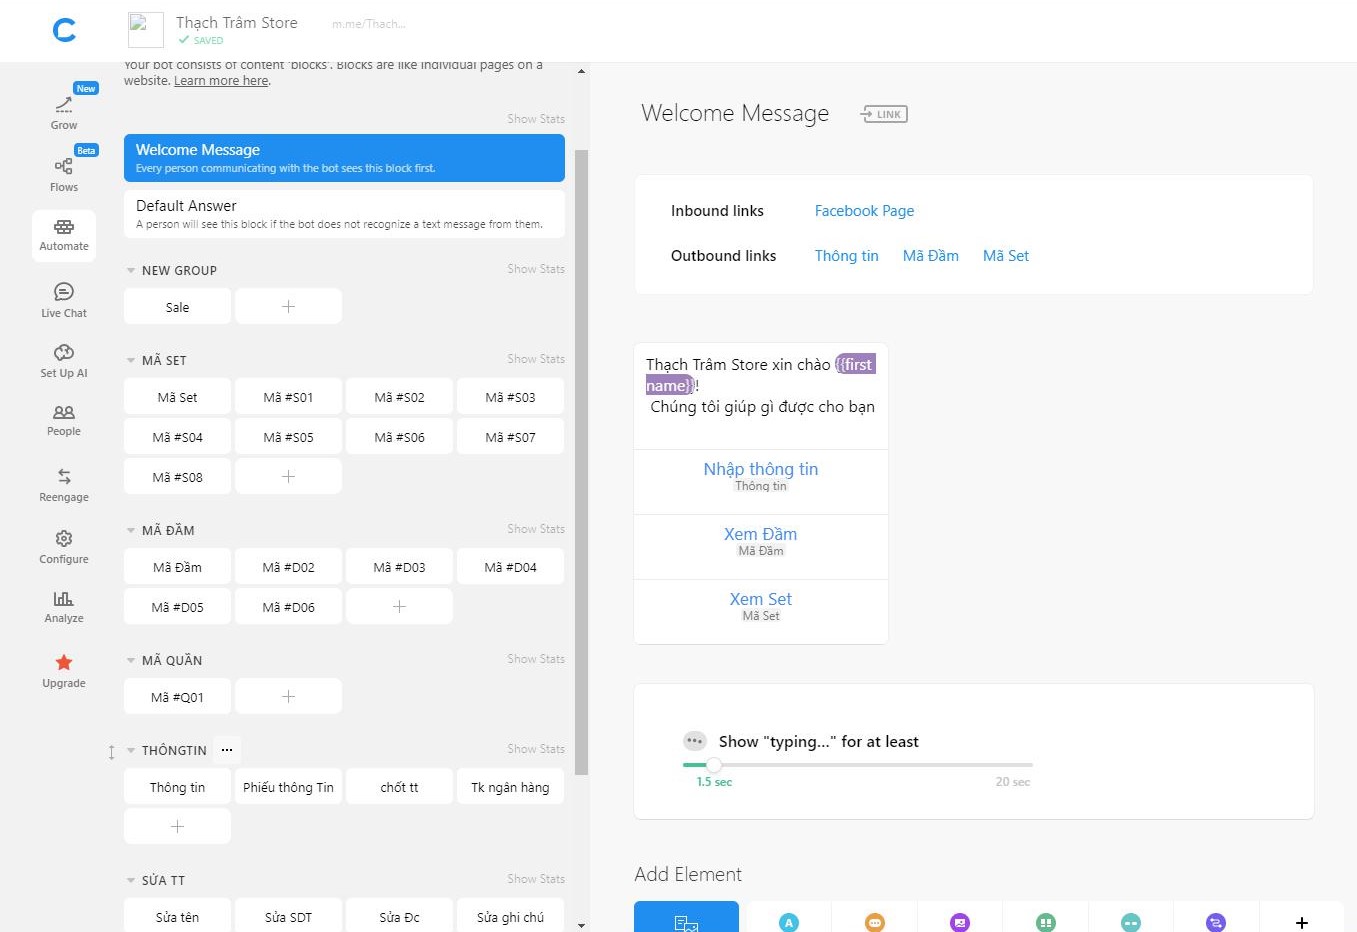Go to the People section
Viewport: 1357px width, 932px height.
(64, 420)
